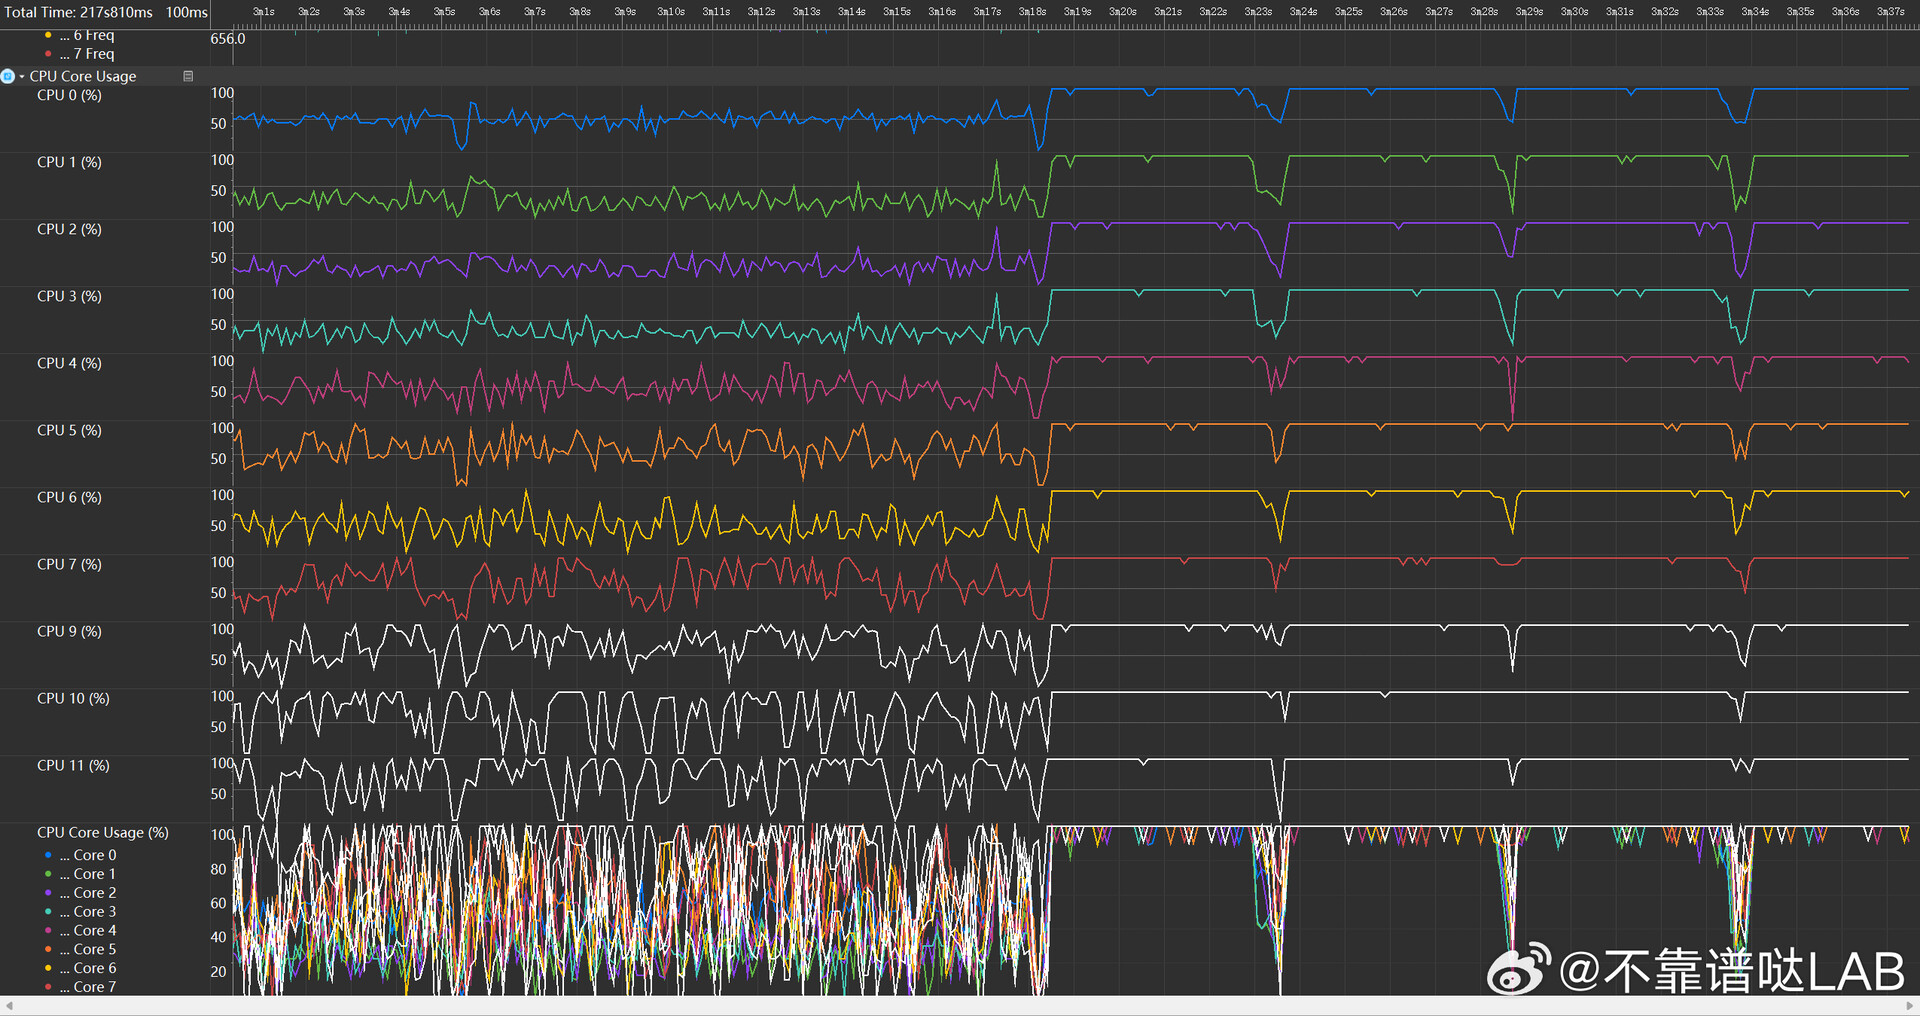Click the '... Core 6' legend entry
This screenshot has height=1016, width=1920.
point(88,968)
